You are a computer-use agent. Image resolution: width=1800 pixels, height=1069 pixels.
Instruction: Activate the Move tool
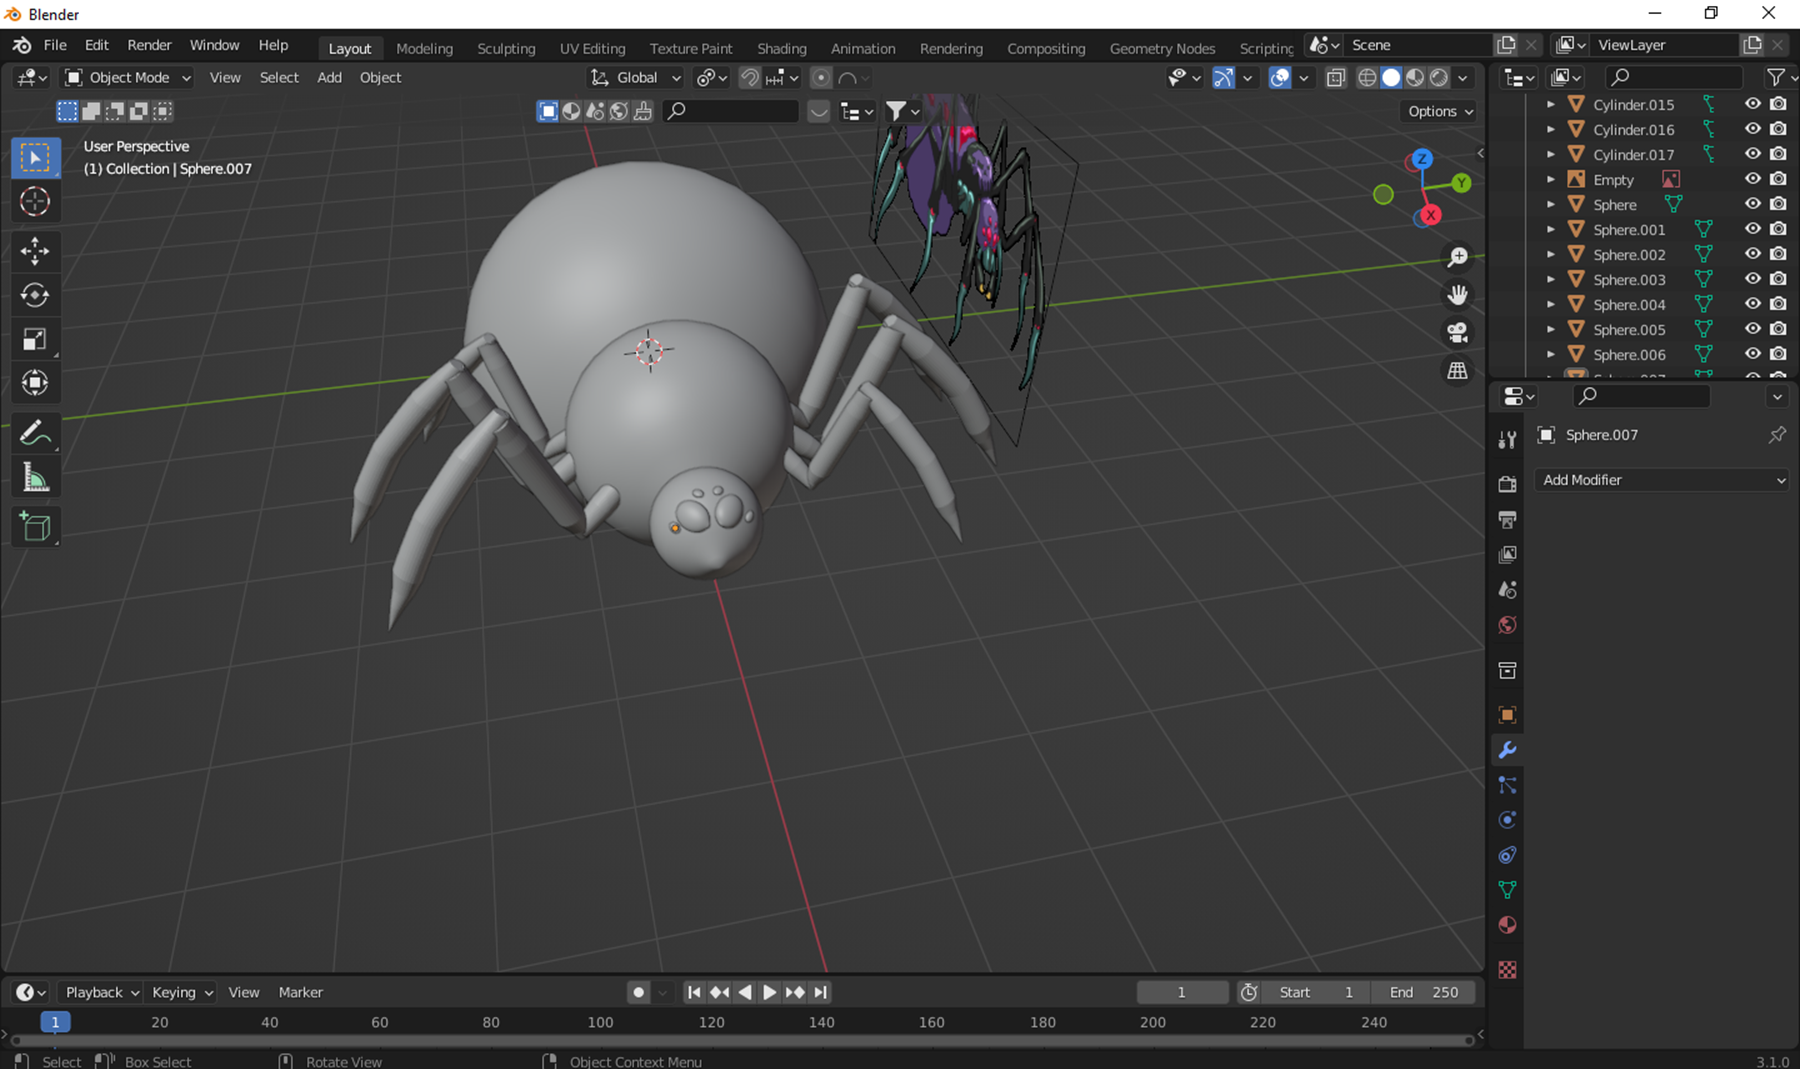35,250
